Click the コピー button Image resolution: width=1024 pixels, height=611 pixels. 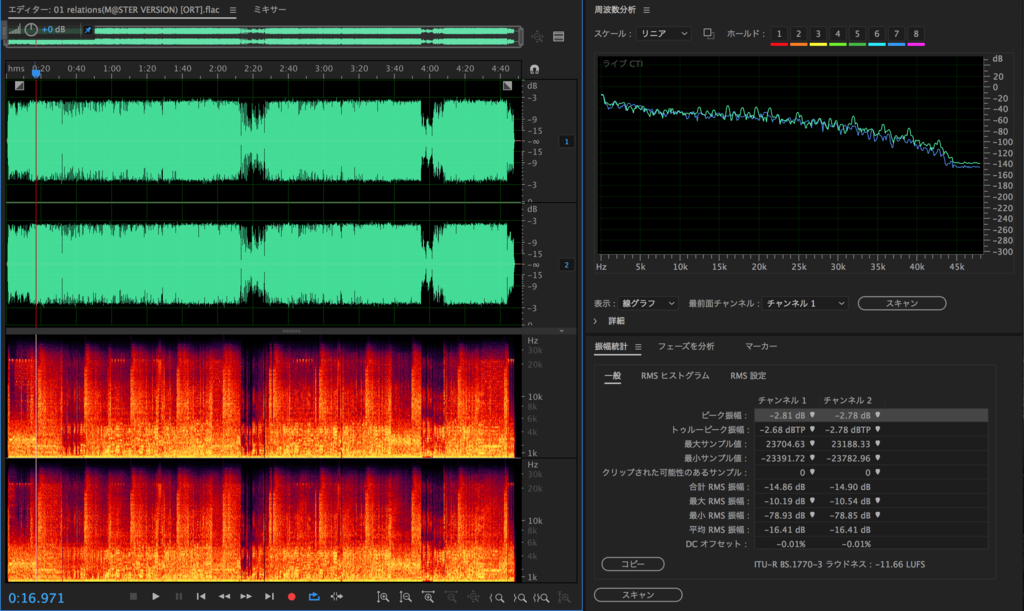(633, 564)
